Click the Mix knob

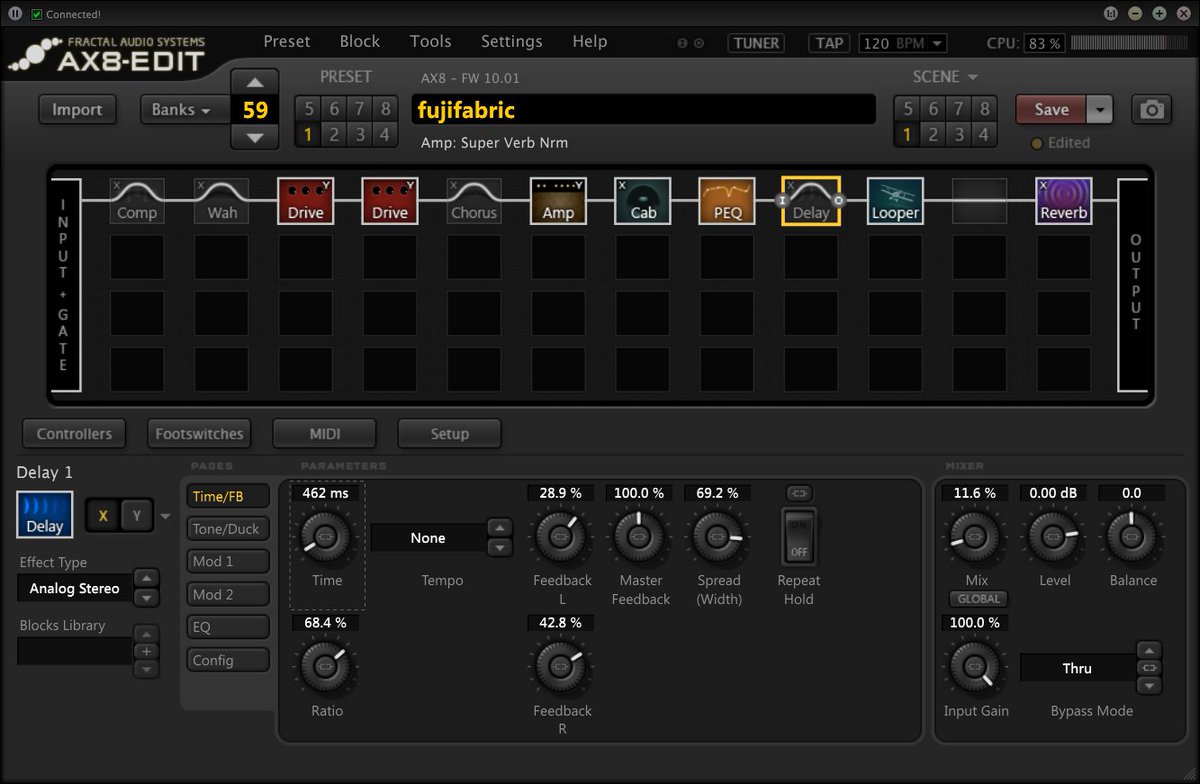[x=977, y=537]
